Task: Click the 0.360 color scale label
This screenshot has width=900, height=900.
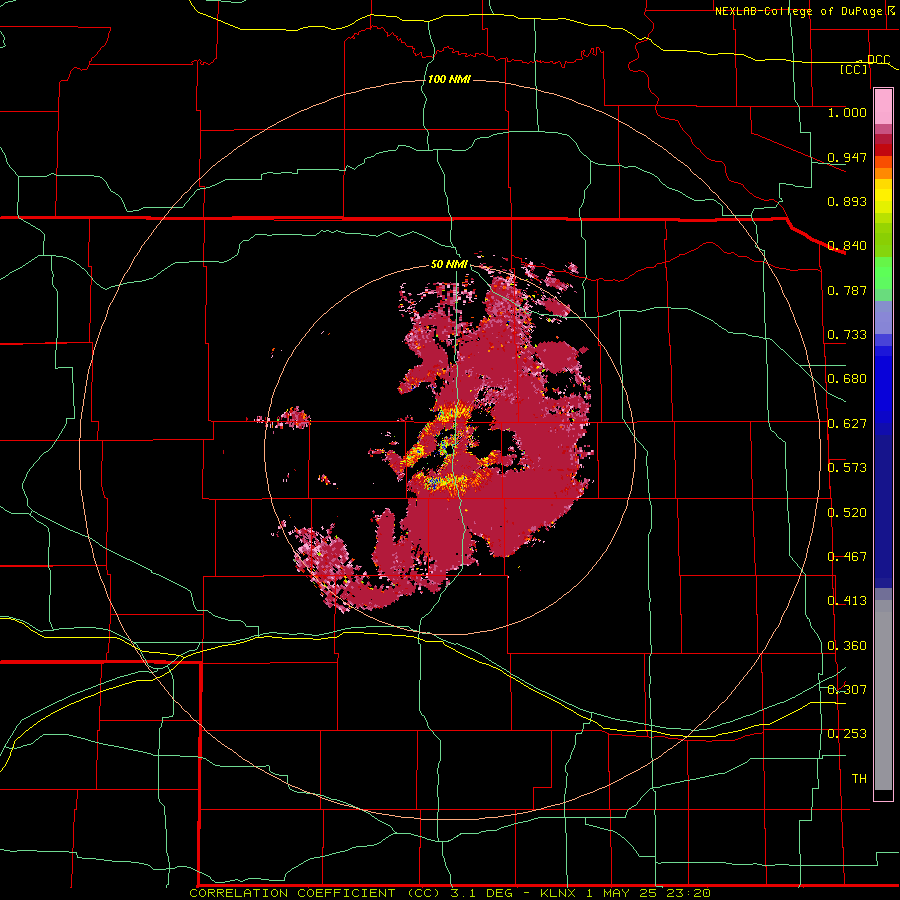Action: [x=847, y=646]
